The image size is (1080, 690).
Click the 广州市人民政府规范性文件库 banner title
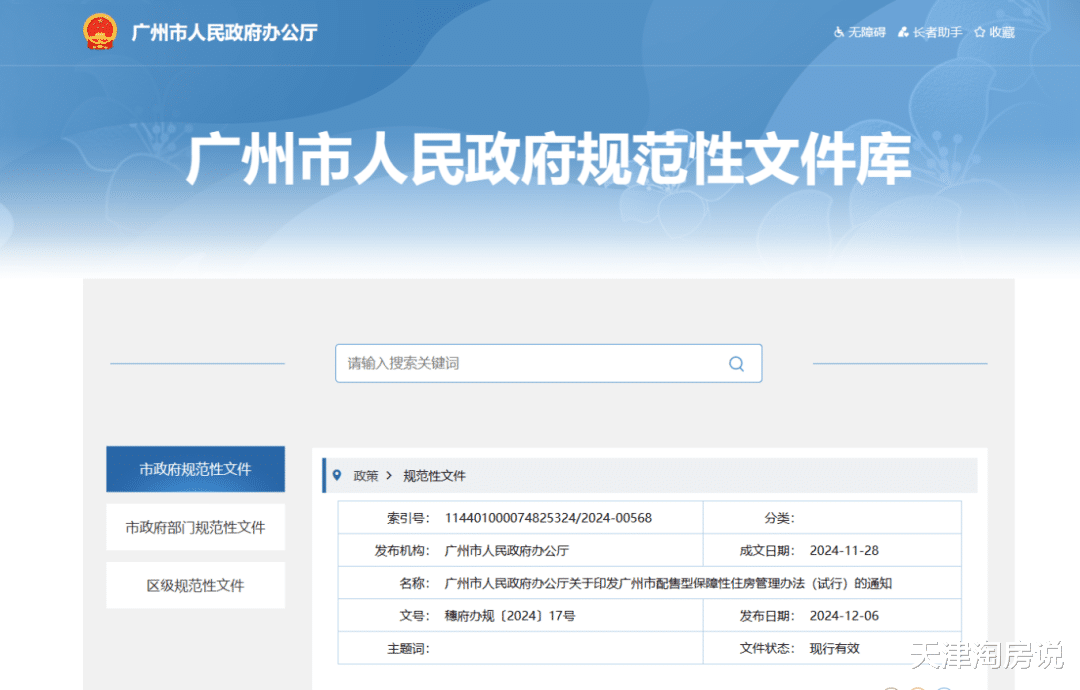tap(549, 159)
